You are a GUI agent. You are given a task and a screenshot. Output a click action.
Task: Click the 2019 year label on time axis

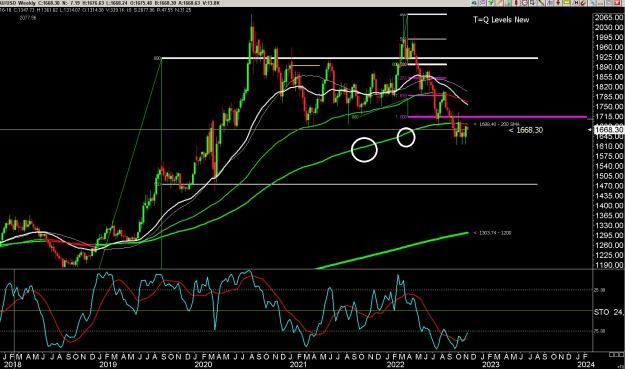click(x=108, y=365)
